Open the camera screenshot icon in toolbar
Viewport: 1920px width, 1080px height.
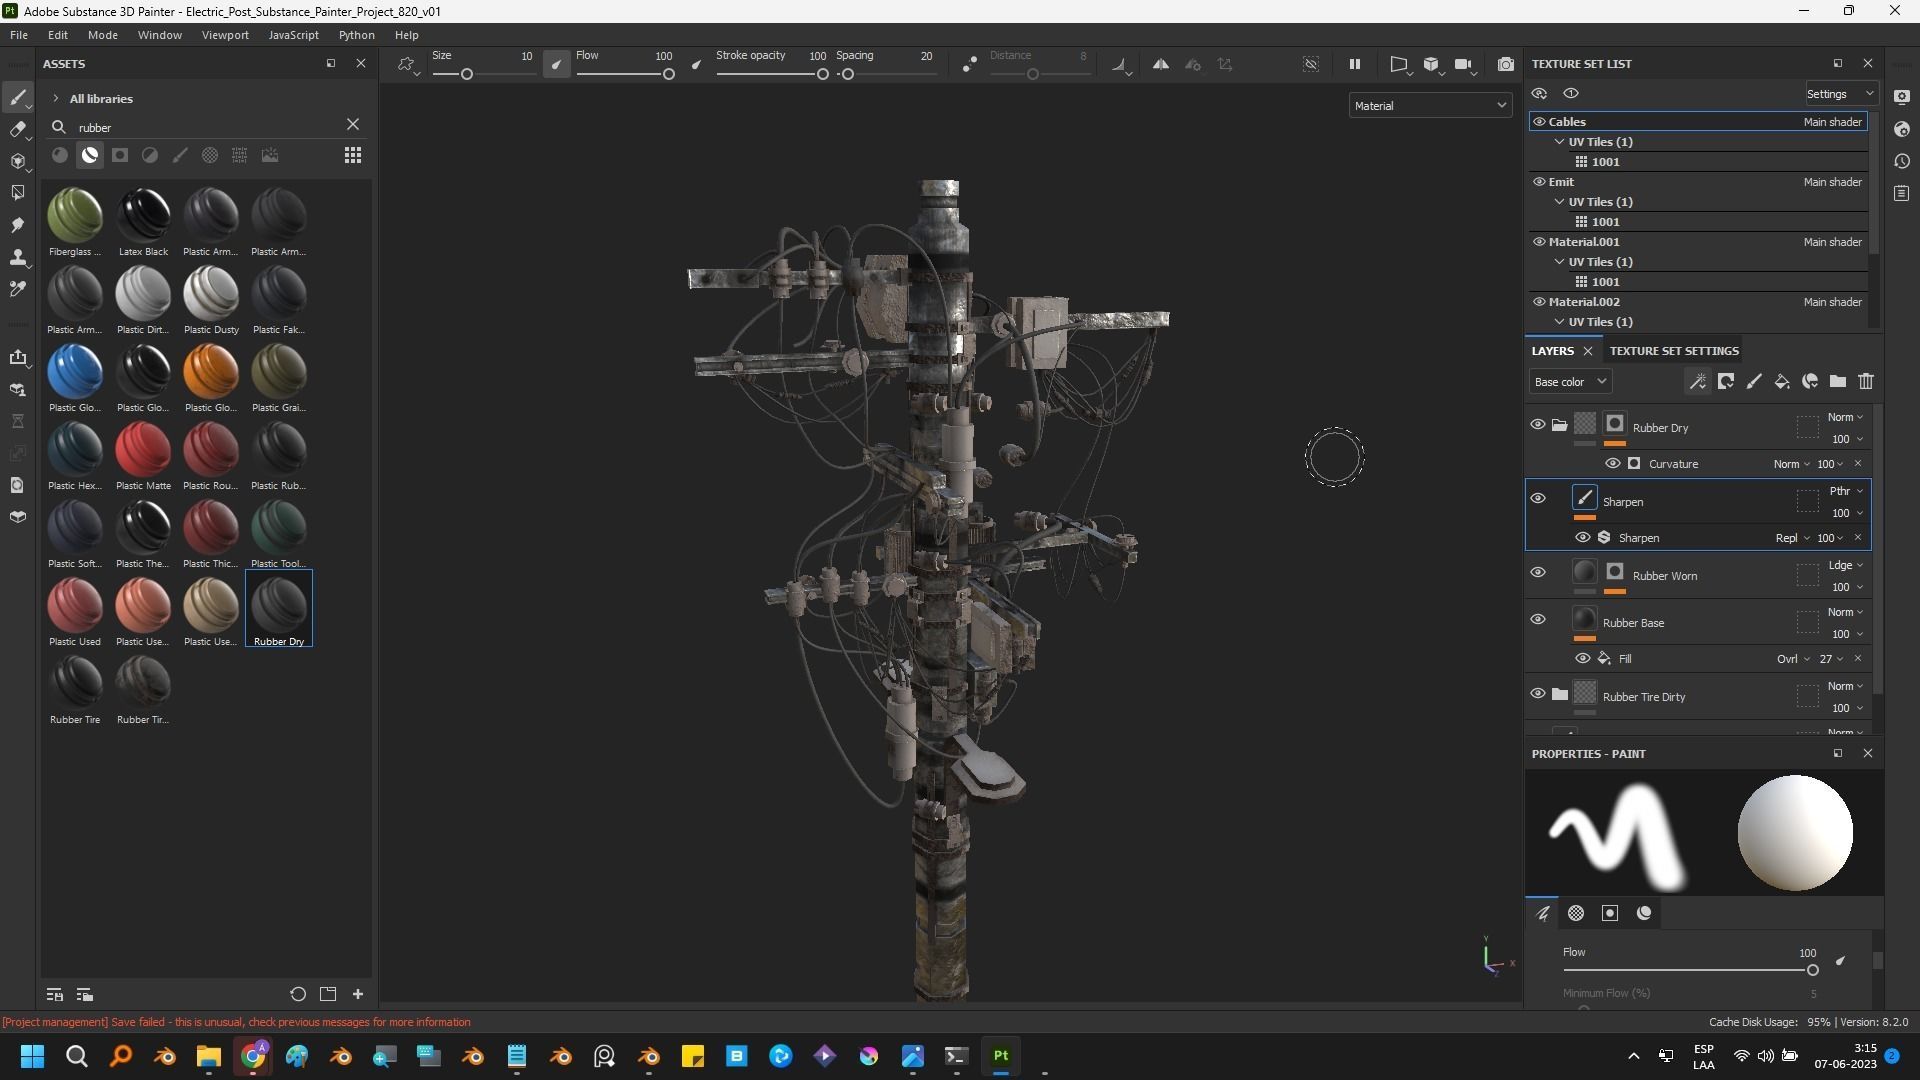pyautogui.click(x=1505, y=64)
